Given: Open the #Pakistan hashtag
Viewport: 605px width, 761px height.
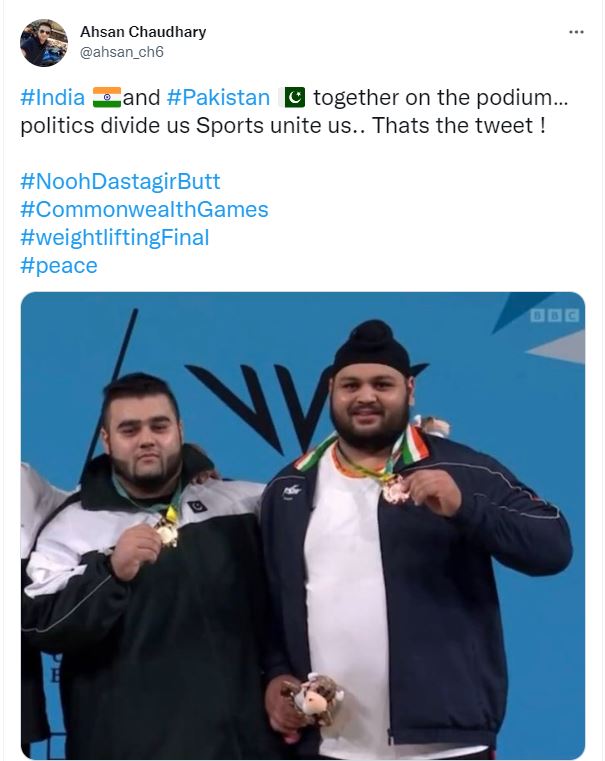Looking at the screenshot, I should pos(218,98).
